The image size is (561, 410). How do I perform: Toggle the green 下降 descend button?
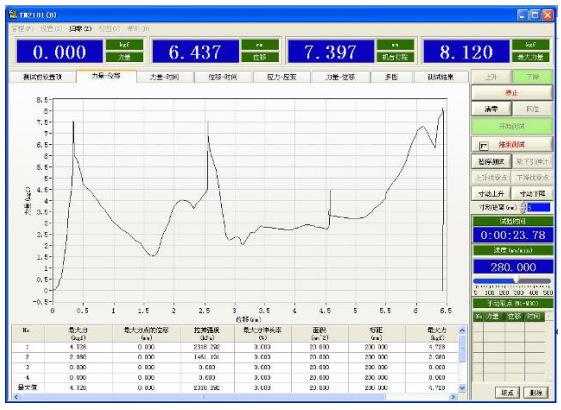coord(532,77)
